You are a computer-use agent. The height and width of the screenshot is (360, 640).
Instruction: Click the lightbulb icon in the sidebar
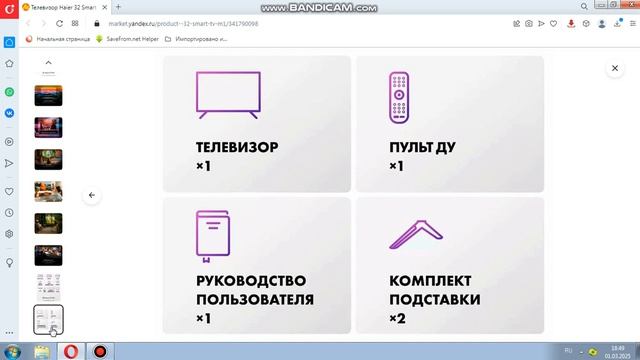pos(9,262)
